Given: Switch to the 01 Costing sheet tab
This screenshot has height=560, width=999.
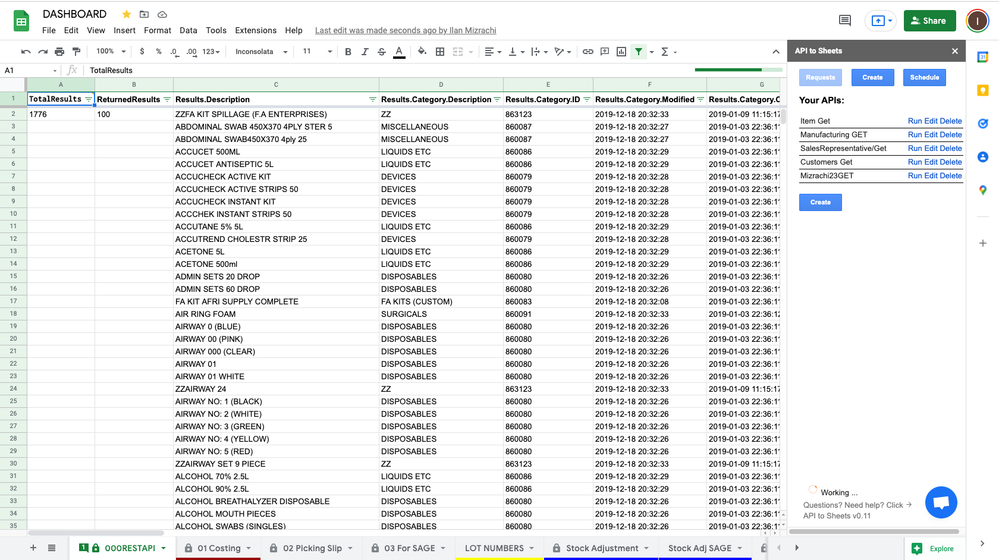Looking at the screenshot, I should point(218,548).
